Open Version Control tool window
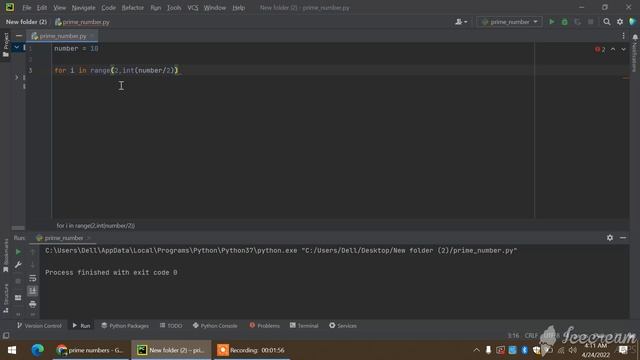Screen dimensions: 640x360 coord(39,325)
